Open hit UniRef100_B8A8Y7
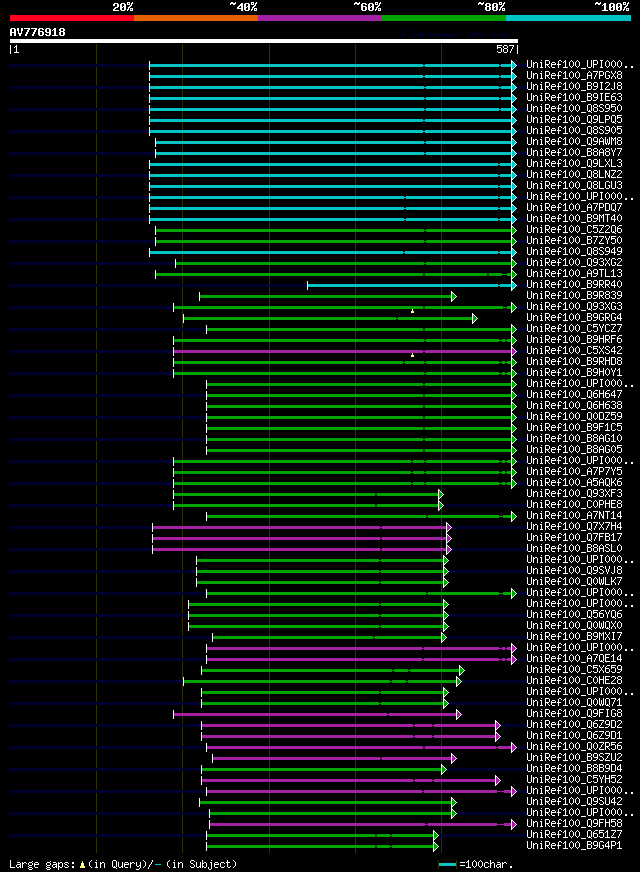The width and height of the screenshot is (640, 872). coord(574,152)
